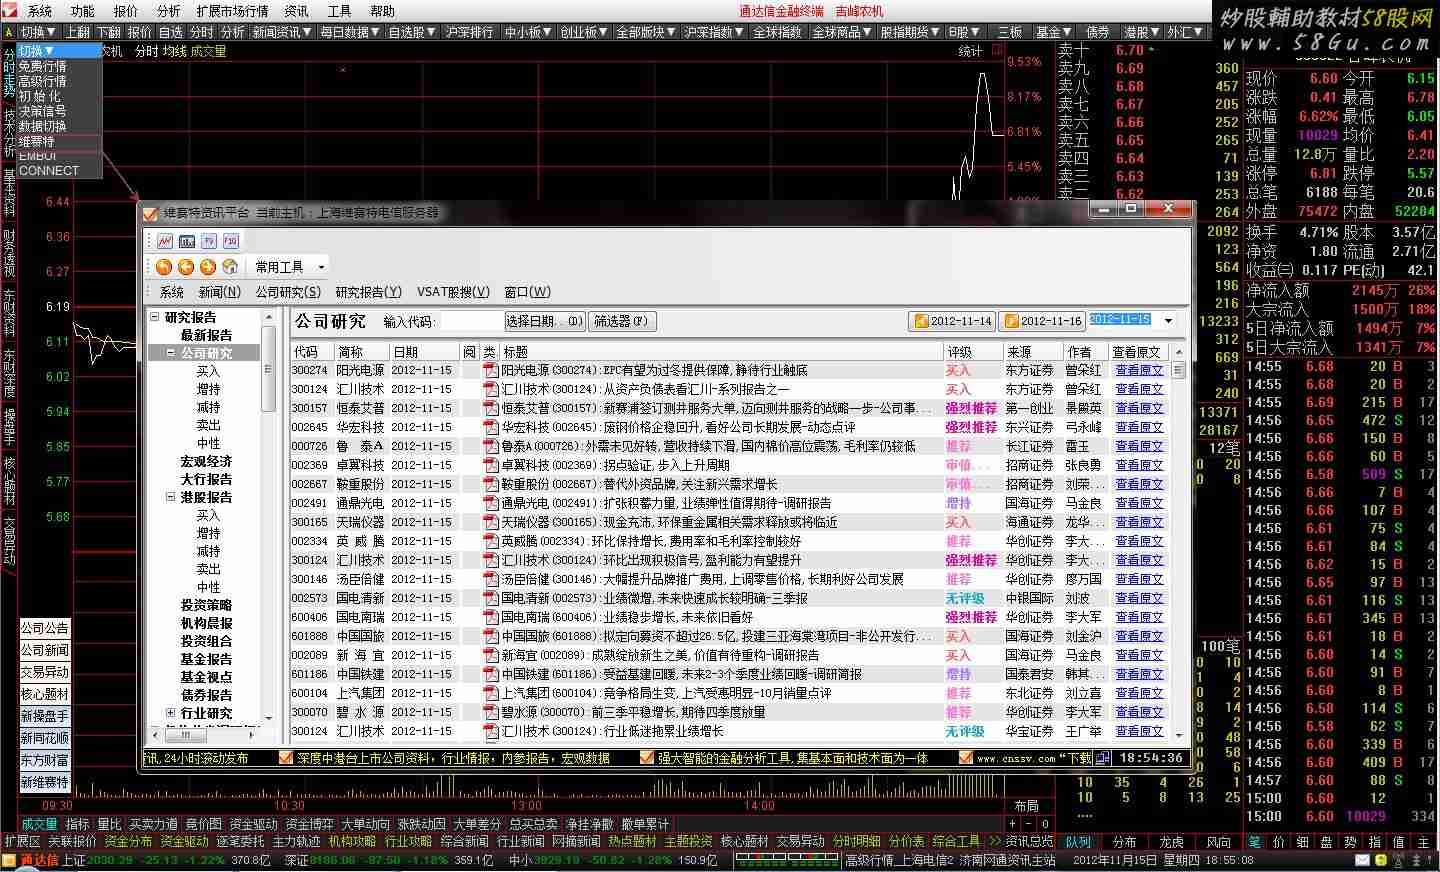Open the line chart icon in Weisaite toolbar
Image resolution: width=1440 pixels, height=872 pixels.
(165, 241)
